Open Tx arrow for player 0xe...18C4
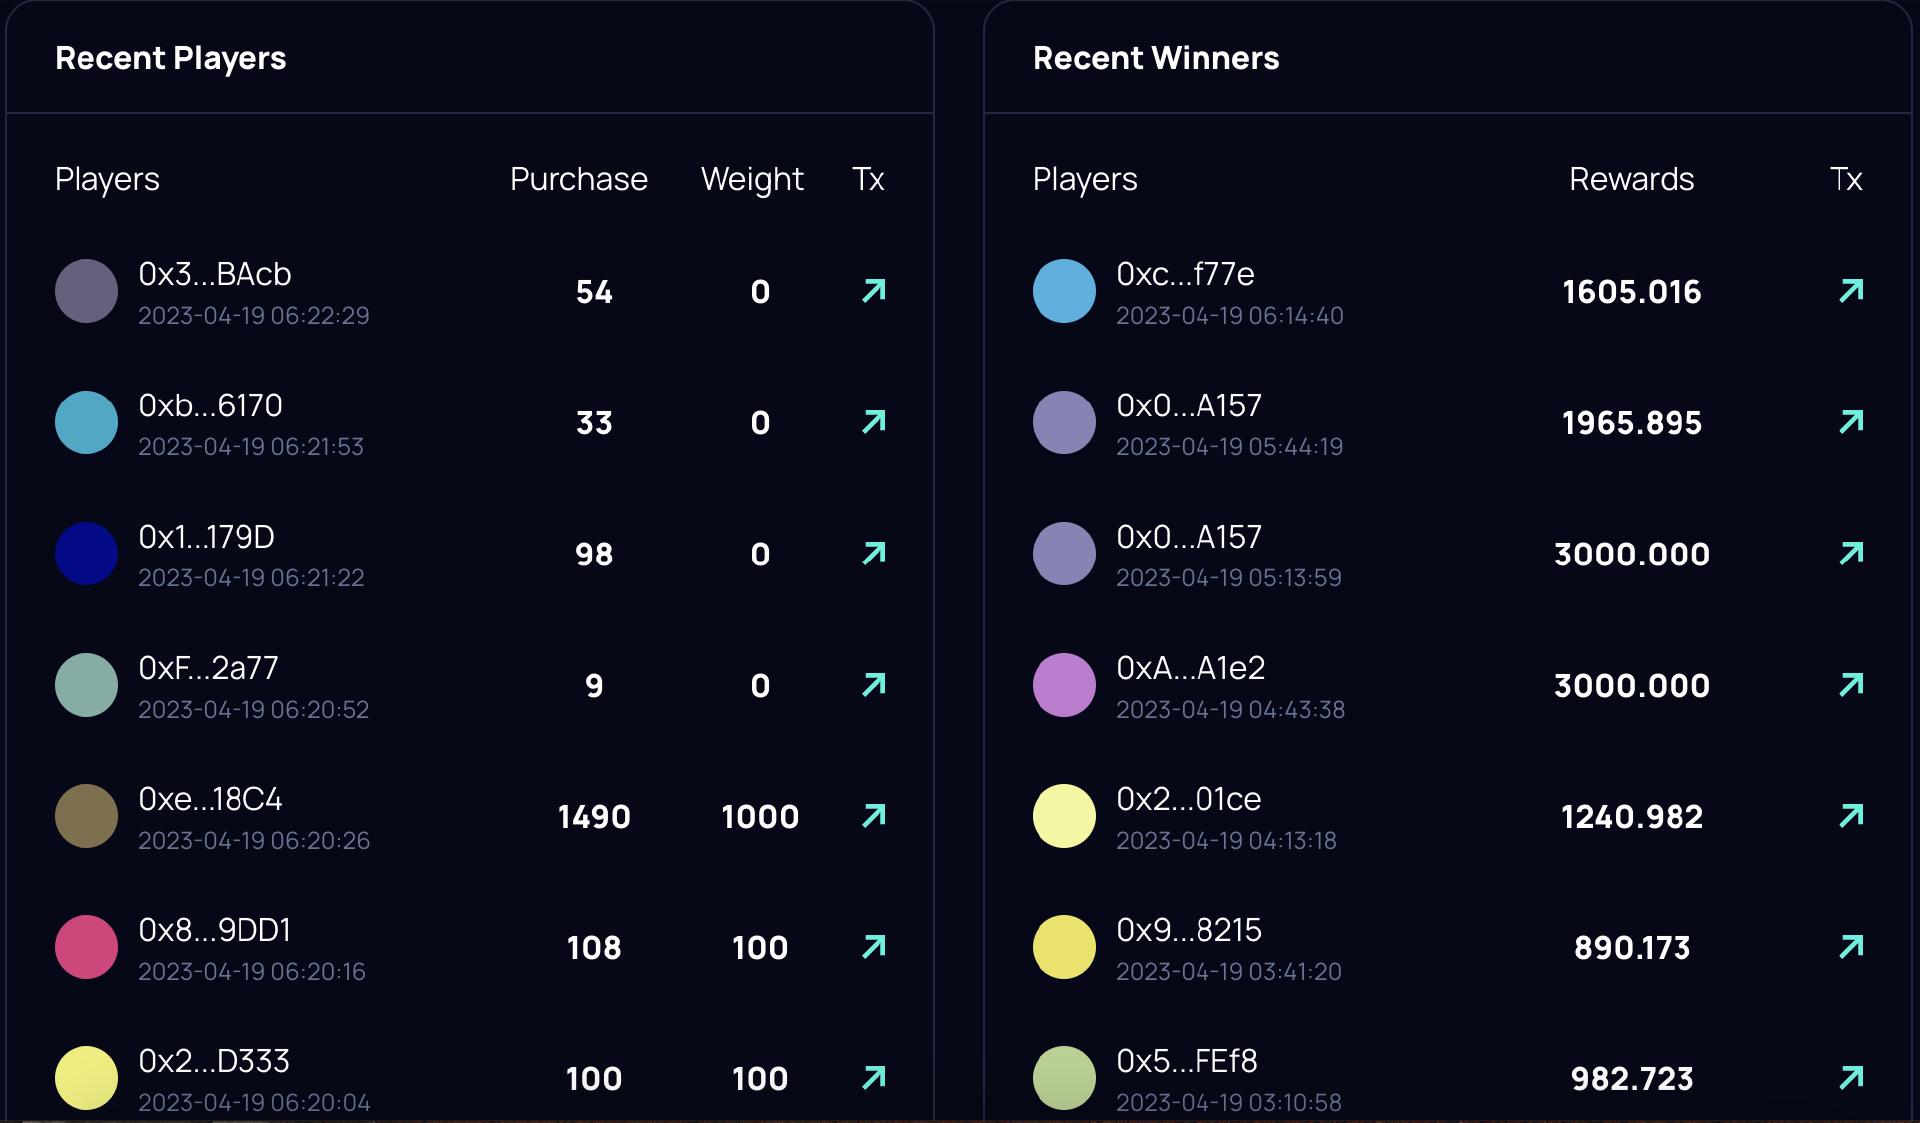This screenshot has height=1123, width=1920. 874,816
